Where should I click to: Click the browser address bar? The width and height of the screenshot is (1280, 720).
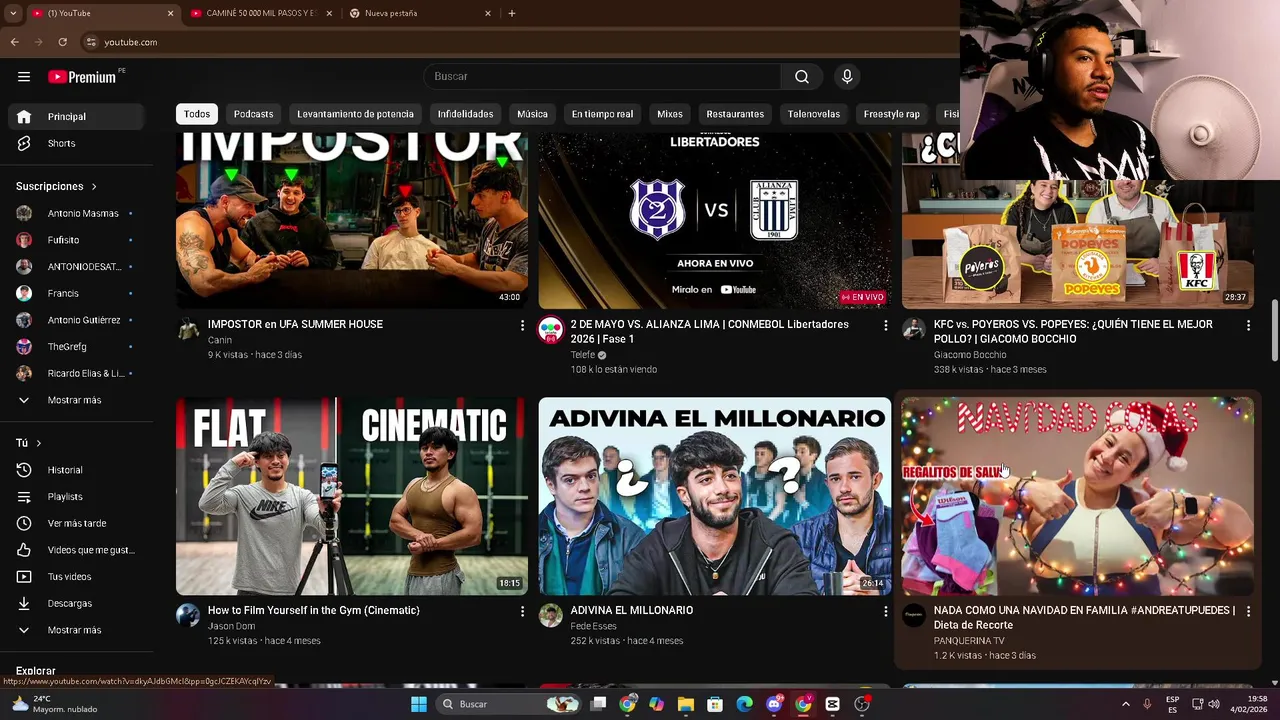tap(520, 42)
